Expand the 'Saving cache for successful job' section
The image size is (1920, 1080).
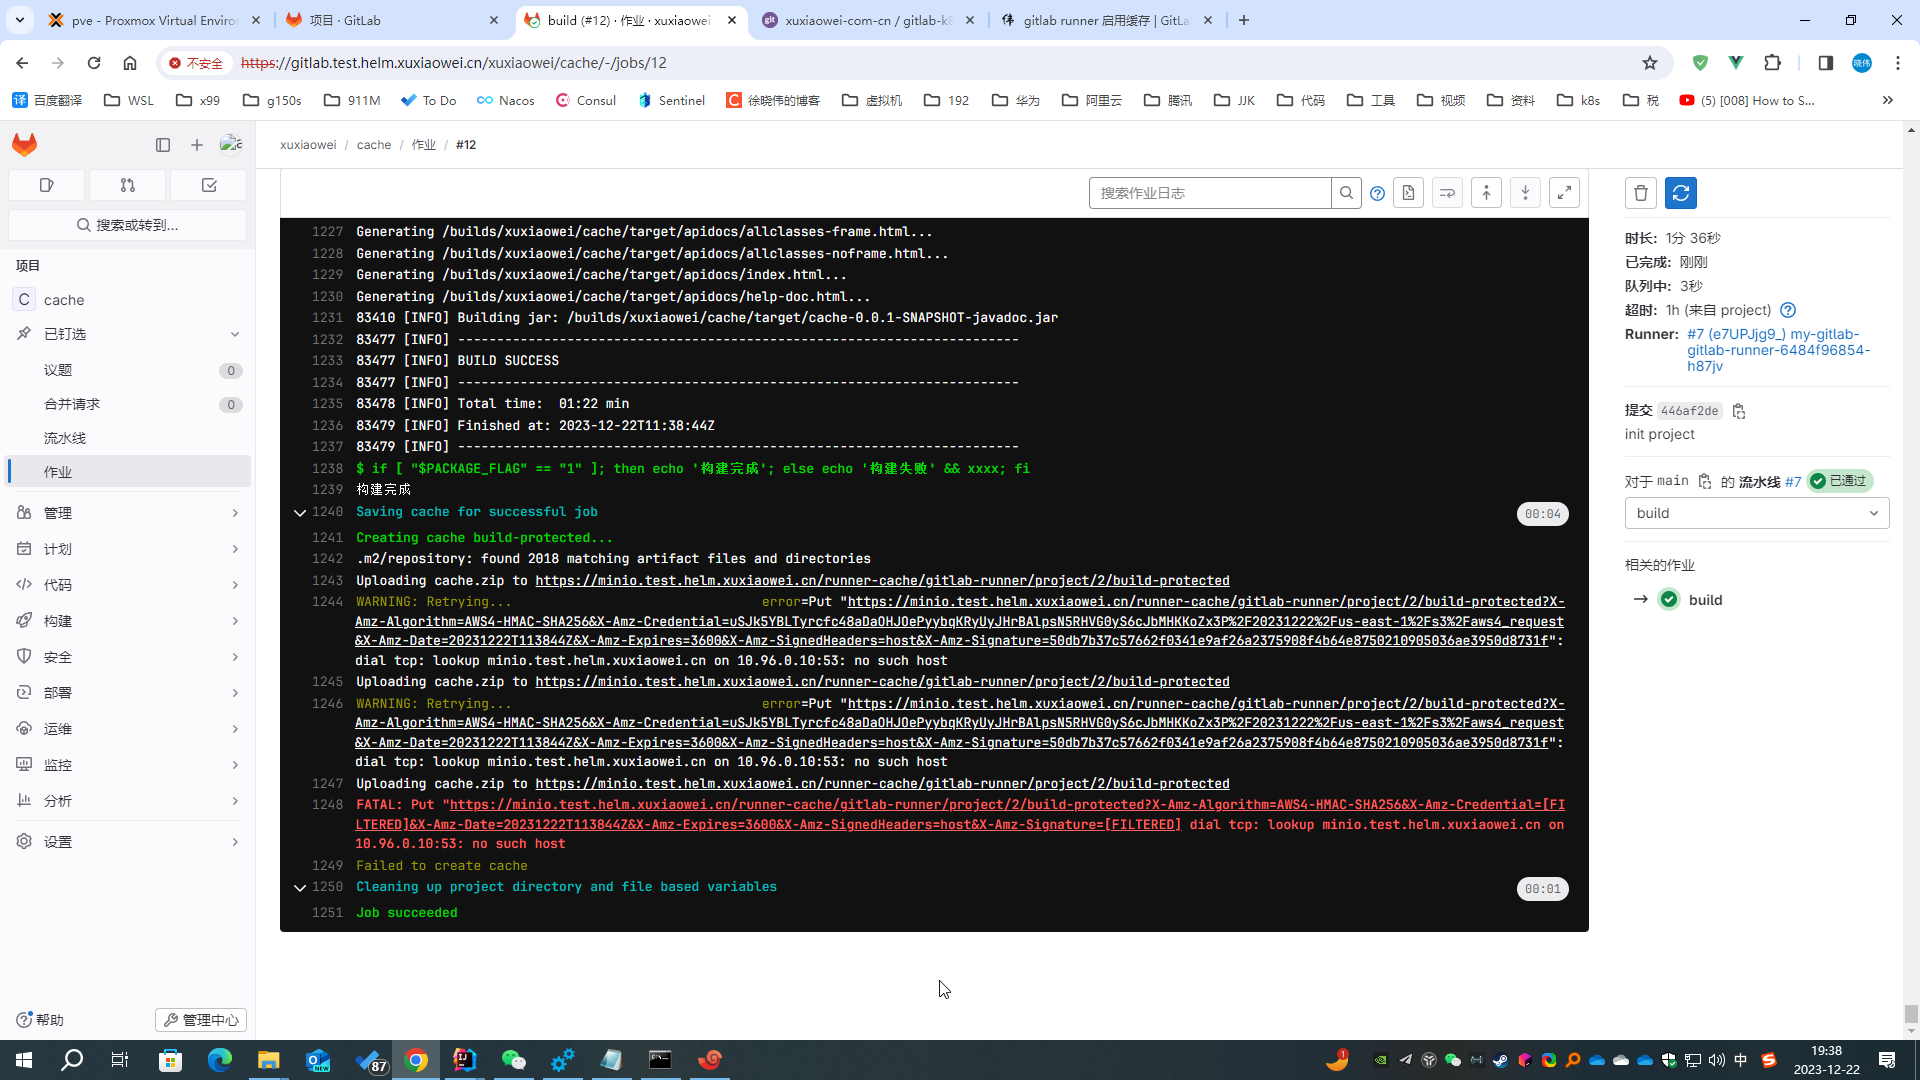click(299, 512)
